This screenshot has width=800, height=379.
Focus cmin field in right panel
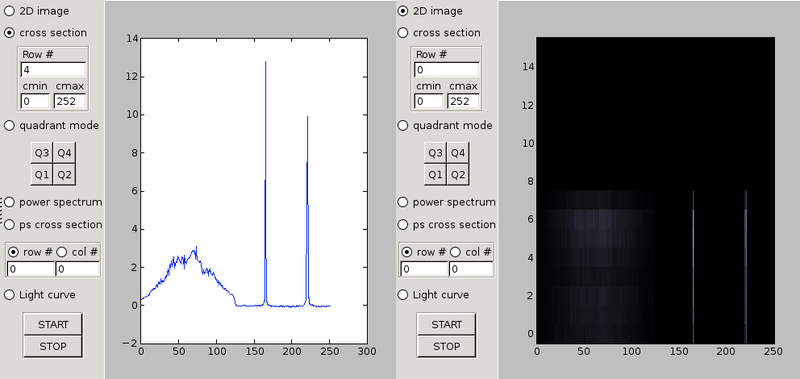428,101
